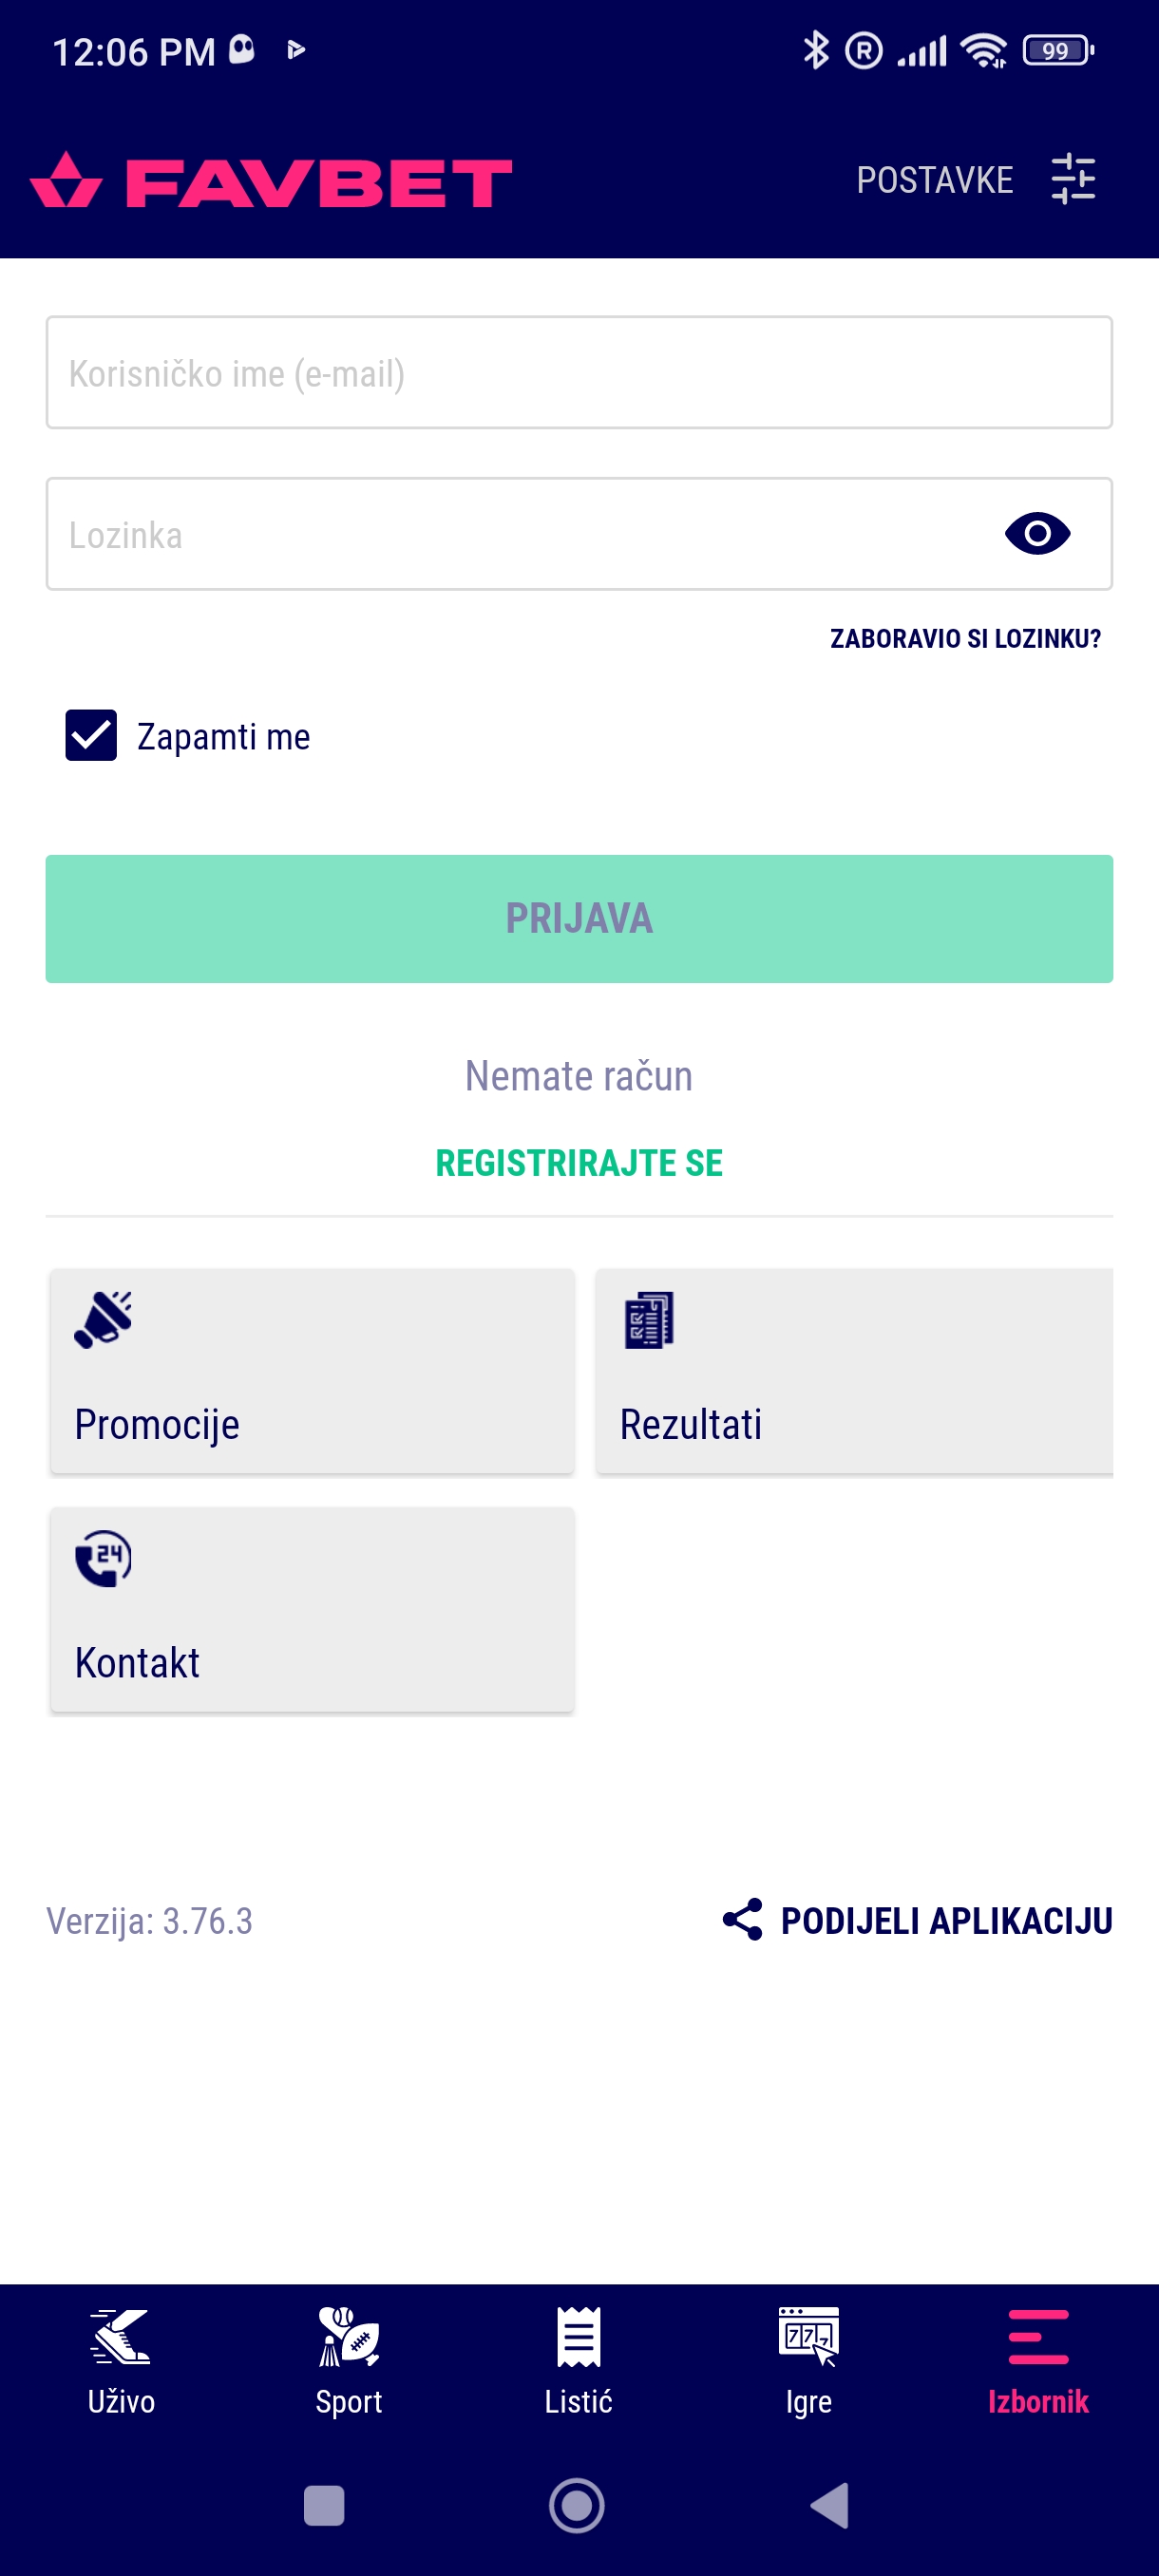
Task: Tap the share icon beside Podijeli aplikaciju
Action: (x=742, y=1919)
